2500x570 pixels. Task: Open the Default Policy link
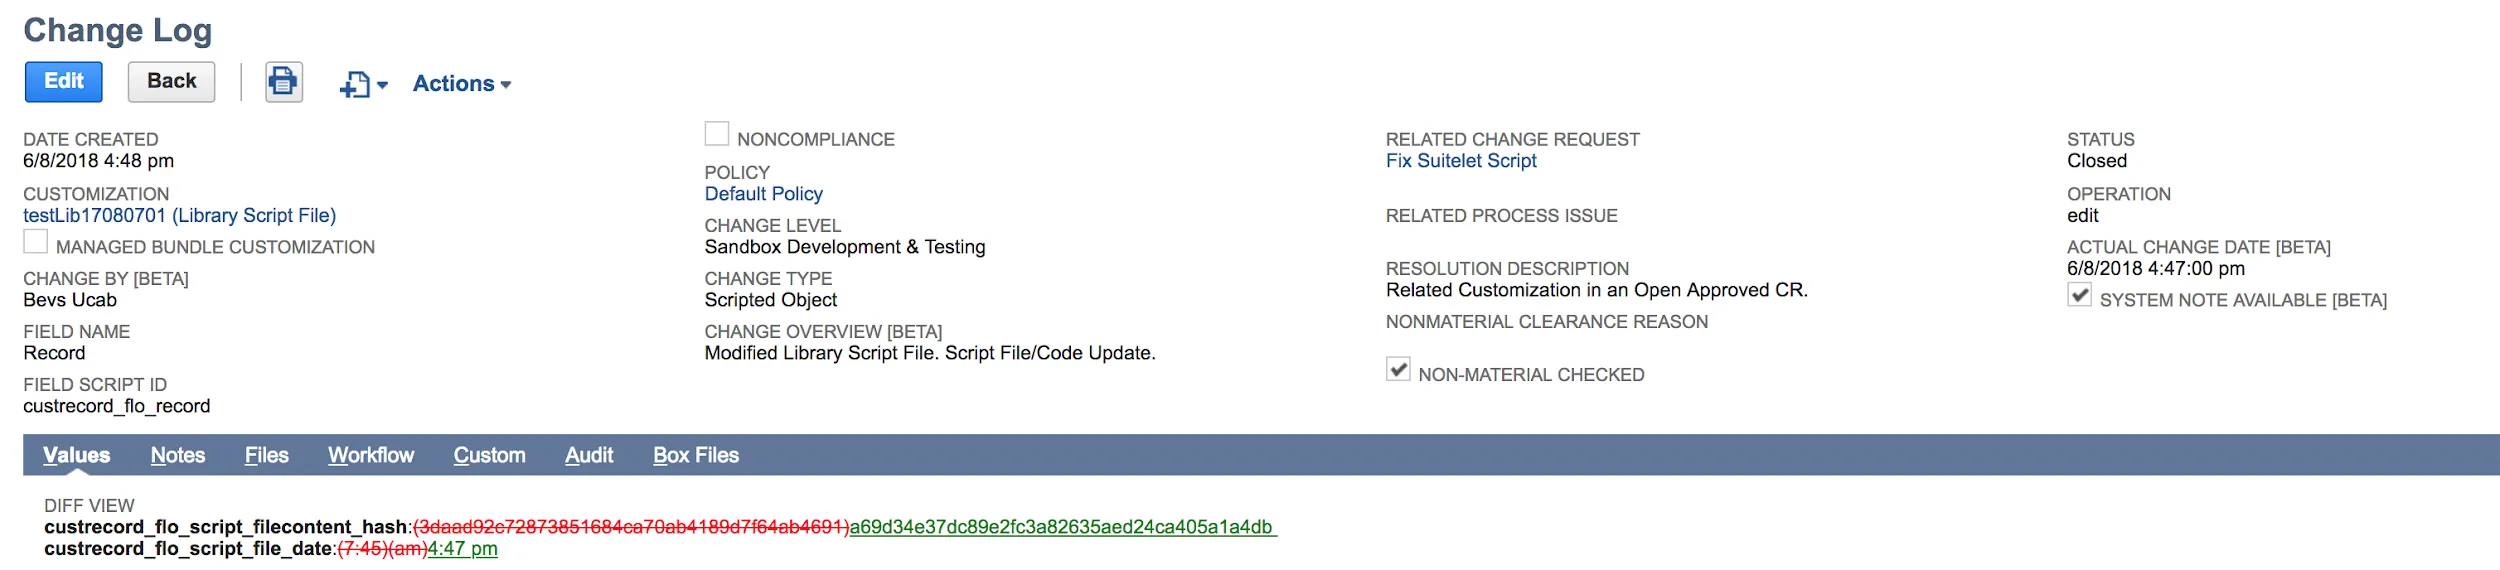pos(764,194)
